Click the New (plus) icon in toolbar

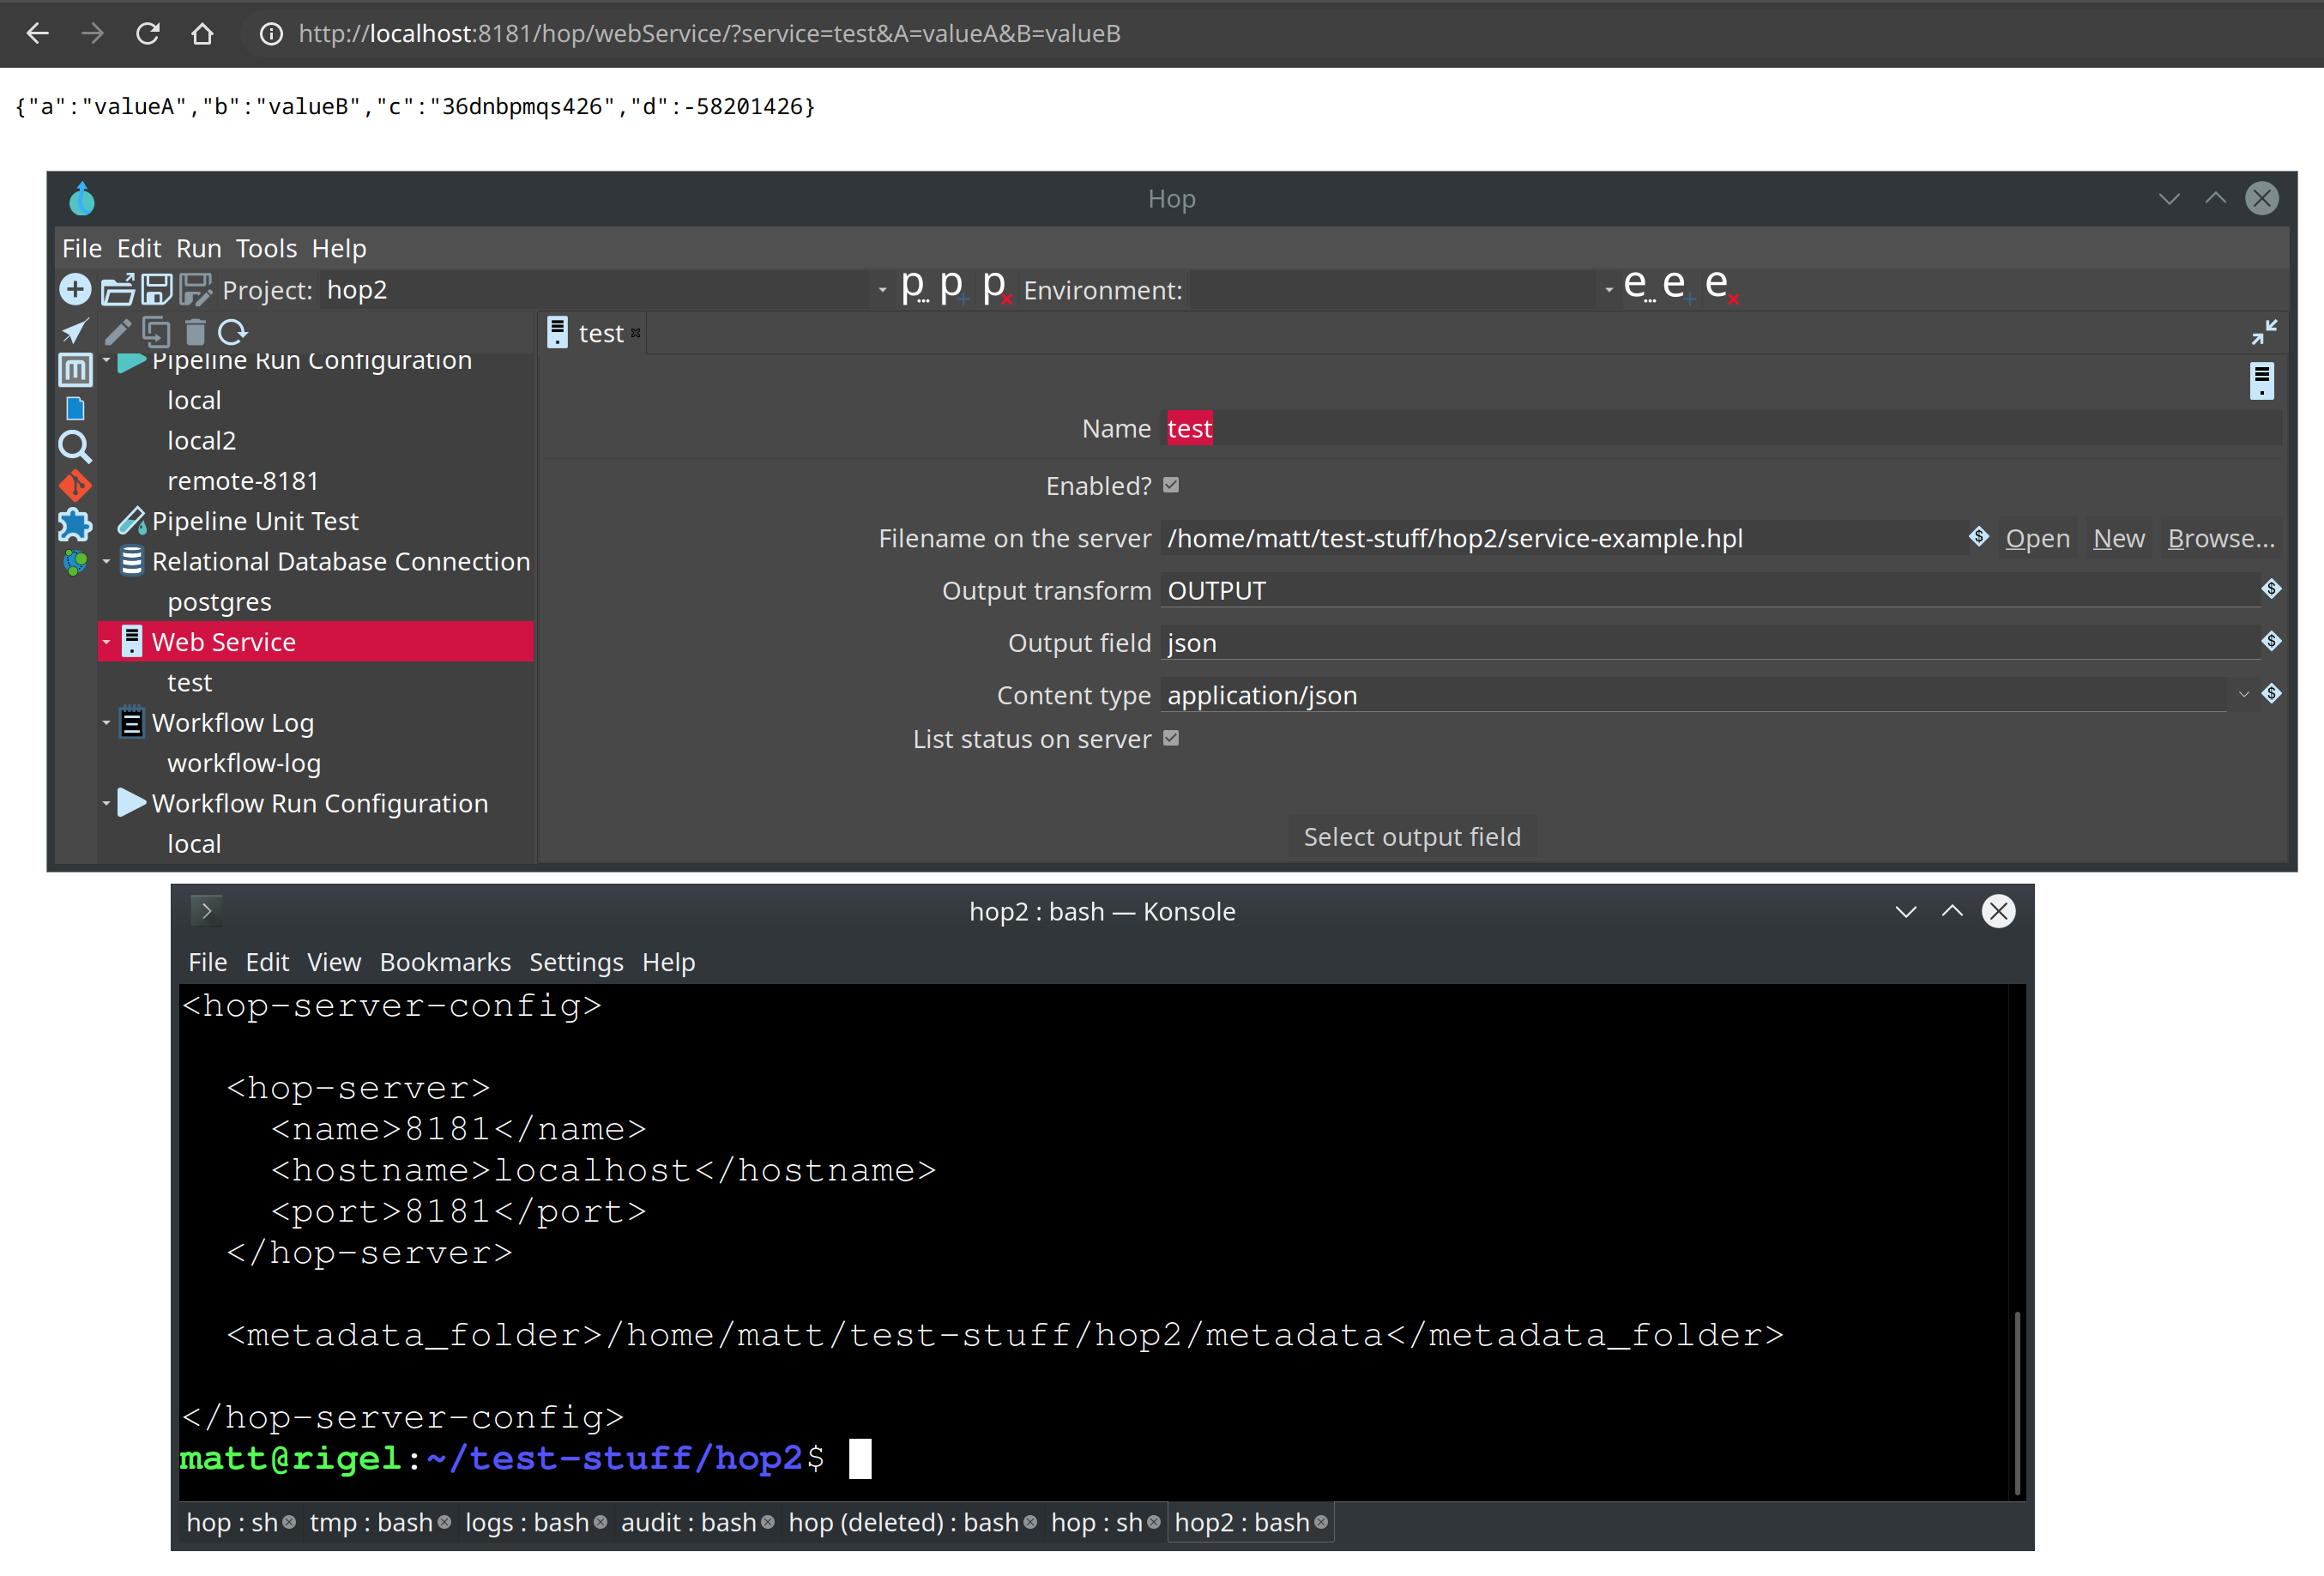coord(75,290)
